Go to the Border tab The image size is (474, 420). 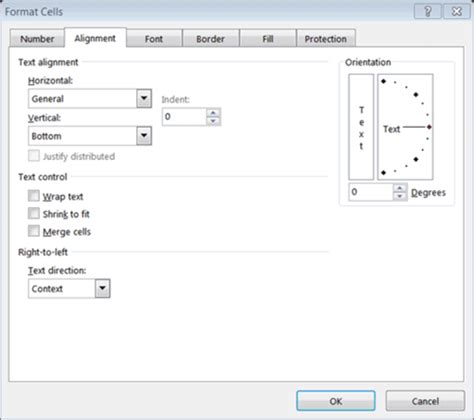(x=210, y=39)
